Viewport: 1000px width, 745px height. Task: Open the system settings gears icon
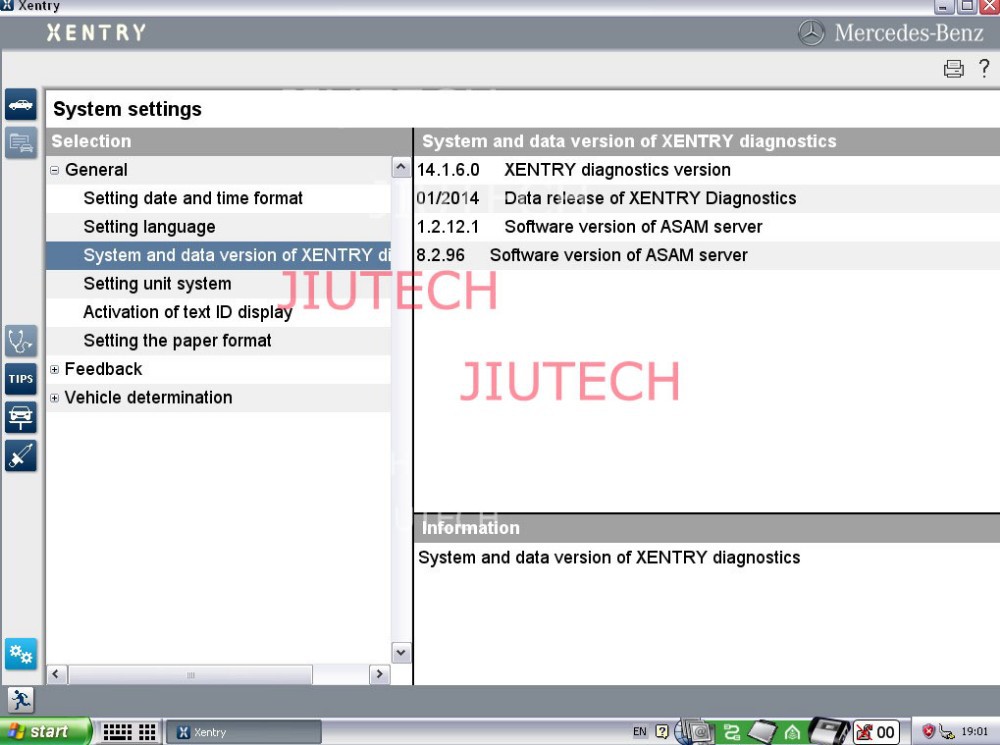click(x=21, y=655)
